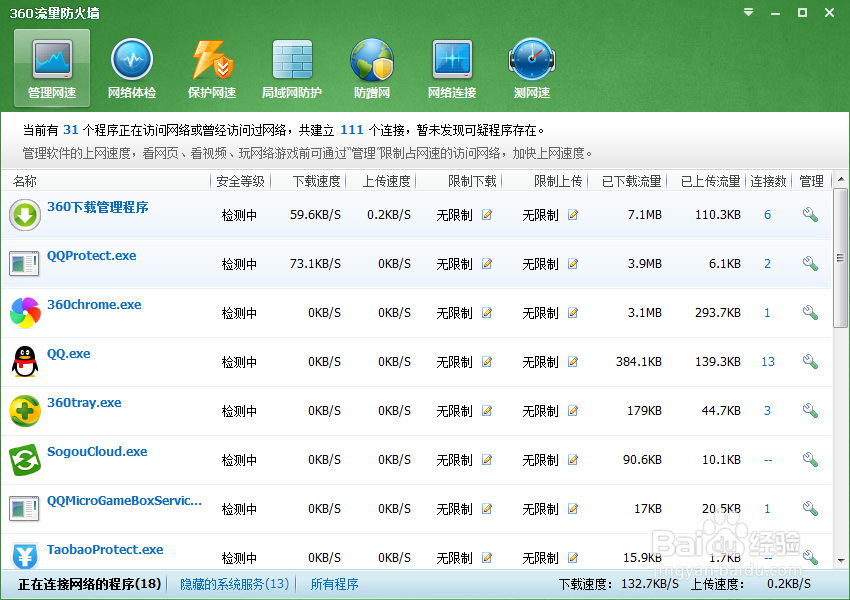The width and height of the screenshot is (850, 600).
Task: Click the scrollbar up arrow
Action: pyautogui.click(x=841, y=179)
